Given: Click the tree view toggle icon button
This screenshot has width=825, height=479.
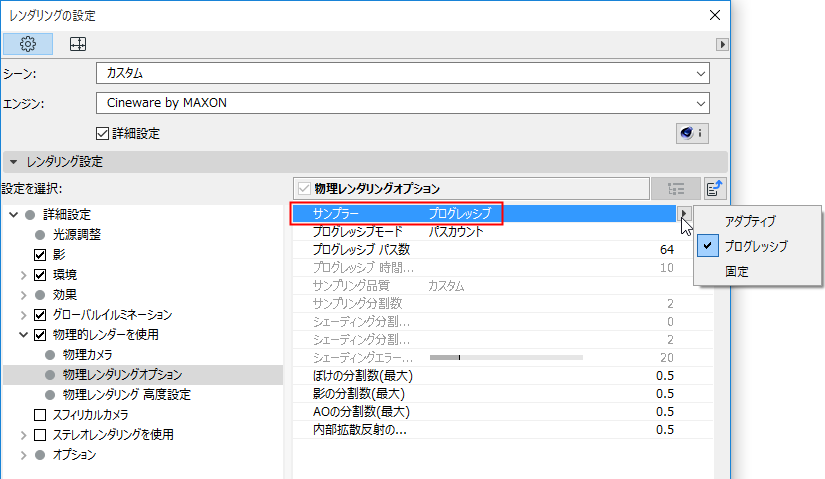Looking at the screenshot, I should coord(676,188).
